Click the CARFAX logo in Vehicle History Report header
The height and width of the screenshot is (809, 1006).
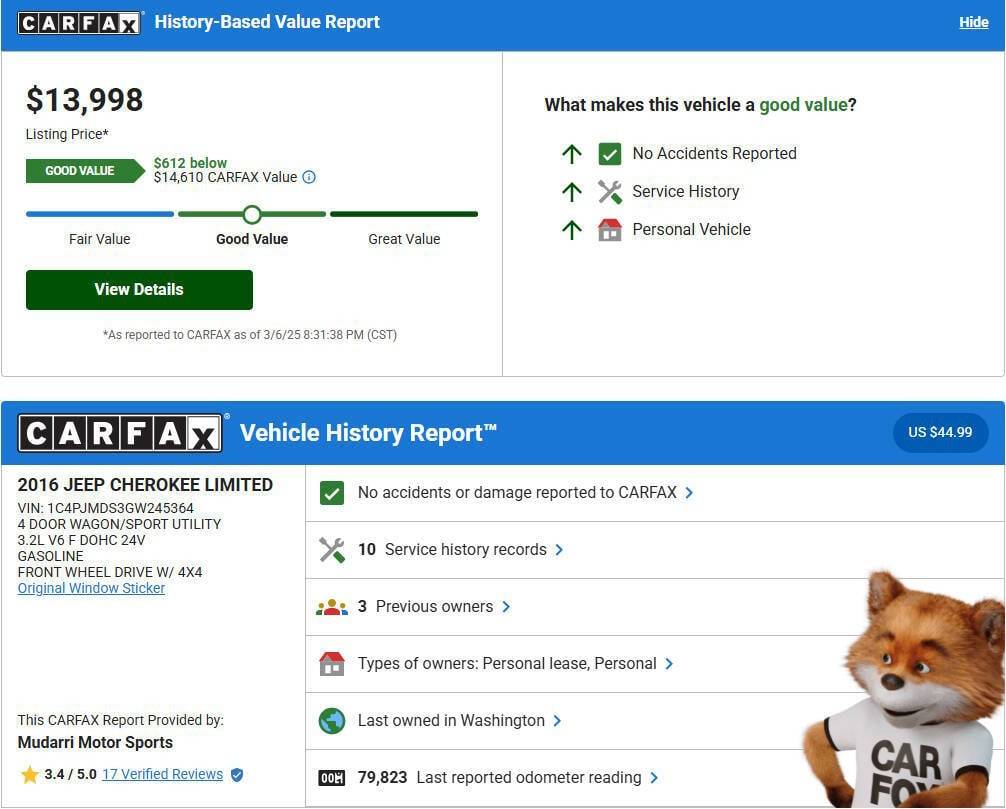coord(121,434)
